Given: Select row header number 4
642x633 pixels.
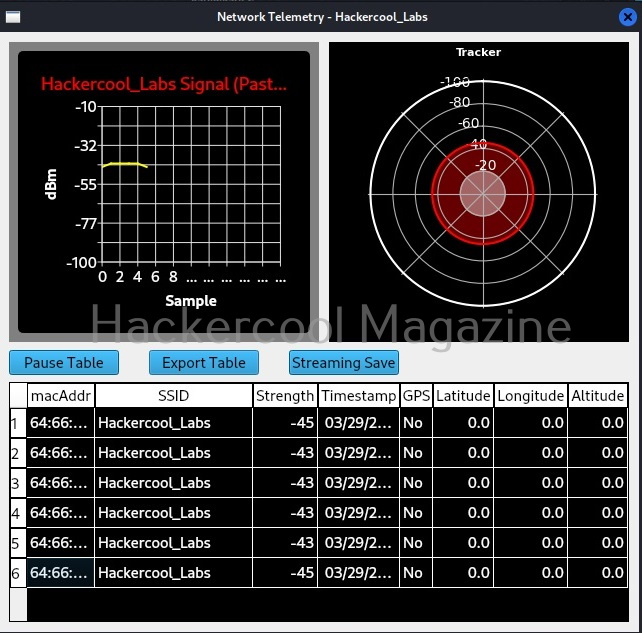Looking at the screenshot, I should click(18, 513).
